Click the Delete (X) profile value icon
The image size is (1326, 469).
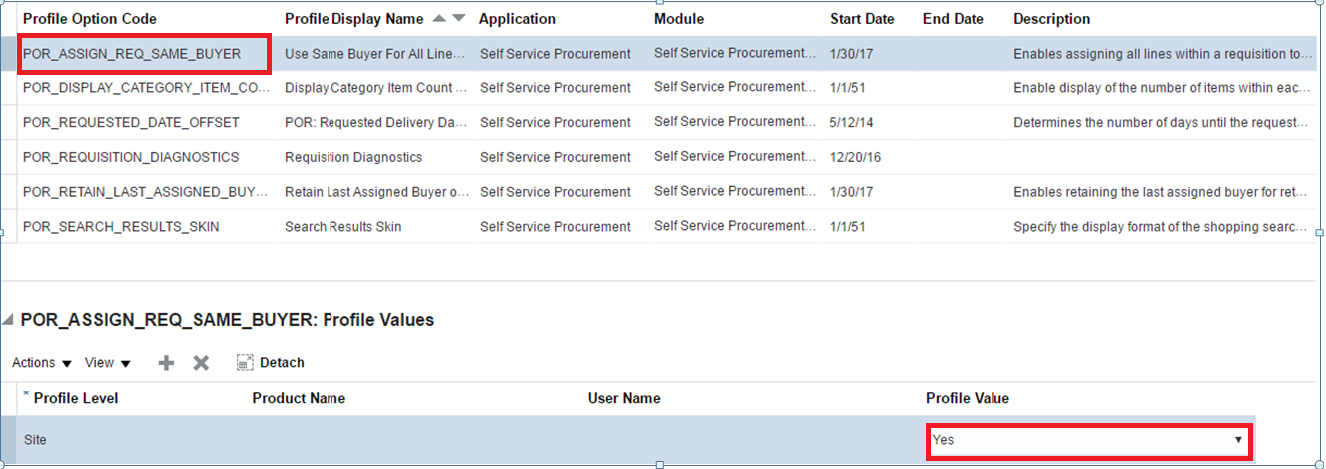coord(201,363)
